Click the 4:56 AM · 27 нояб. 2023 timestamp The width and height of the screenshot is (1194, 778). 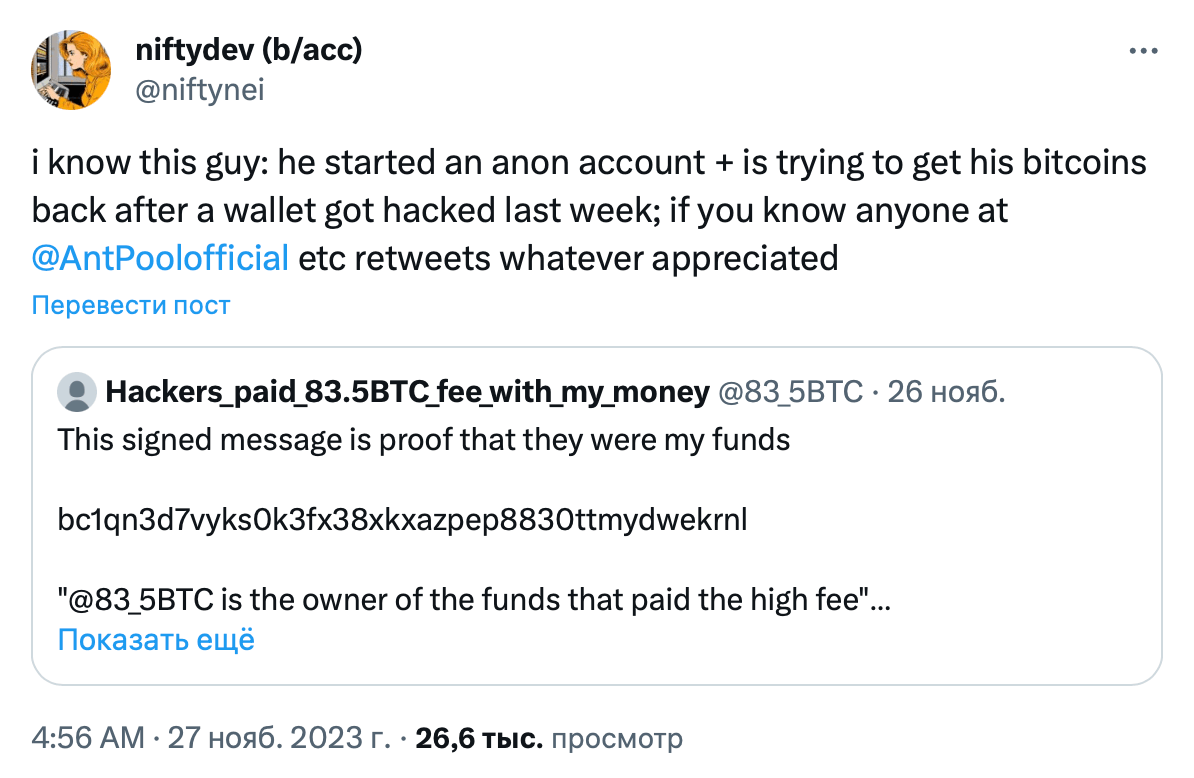(211, 739)
